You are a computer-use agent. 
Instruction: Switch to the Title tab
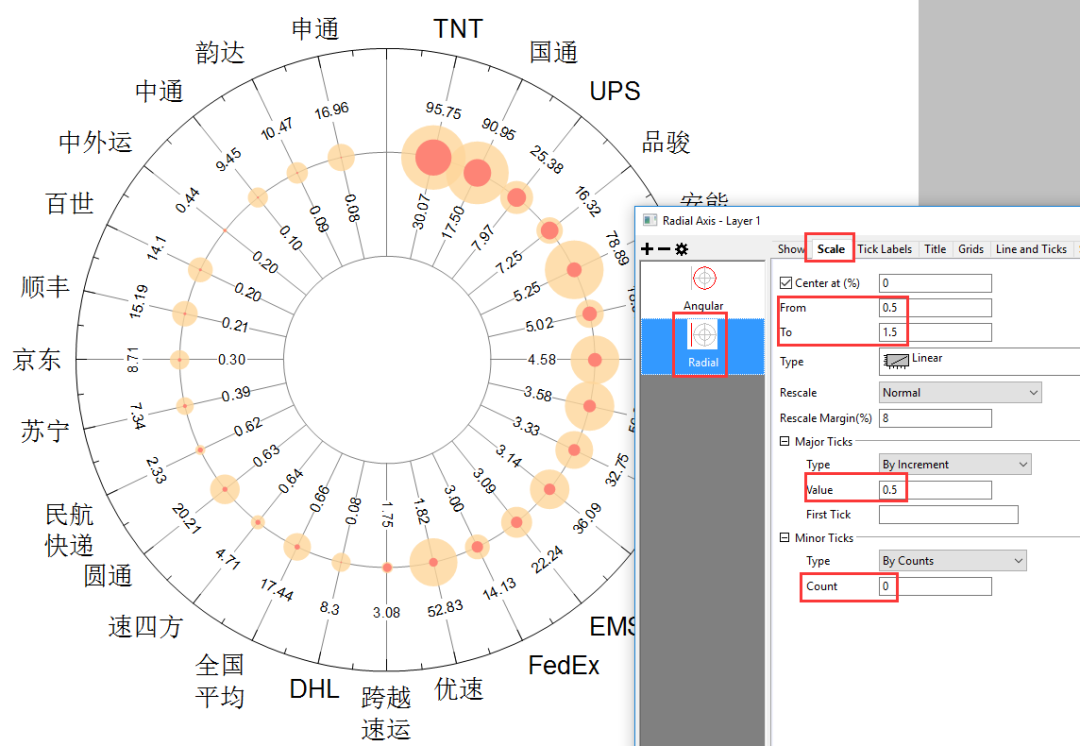pos(935,249)
